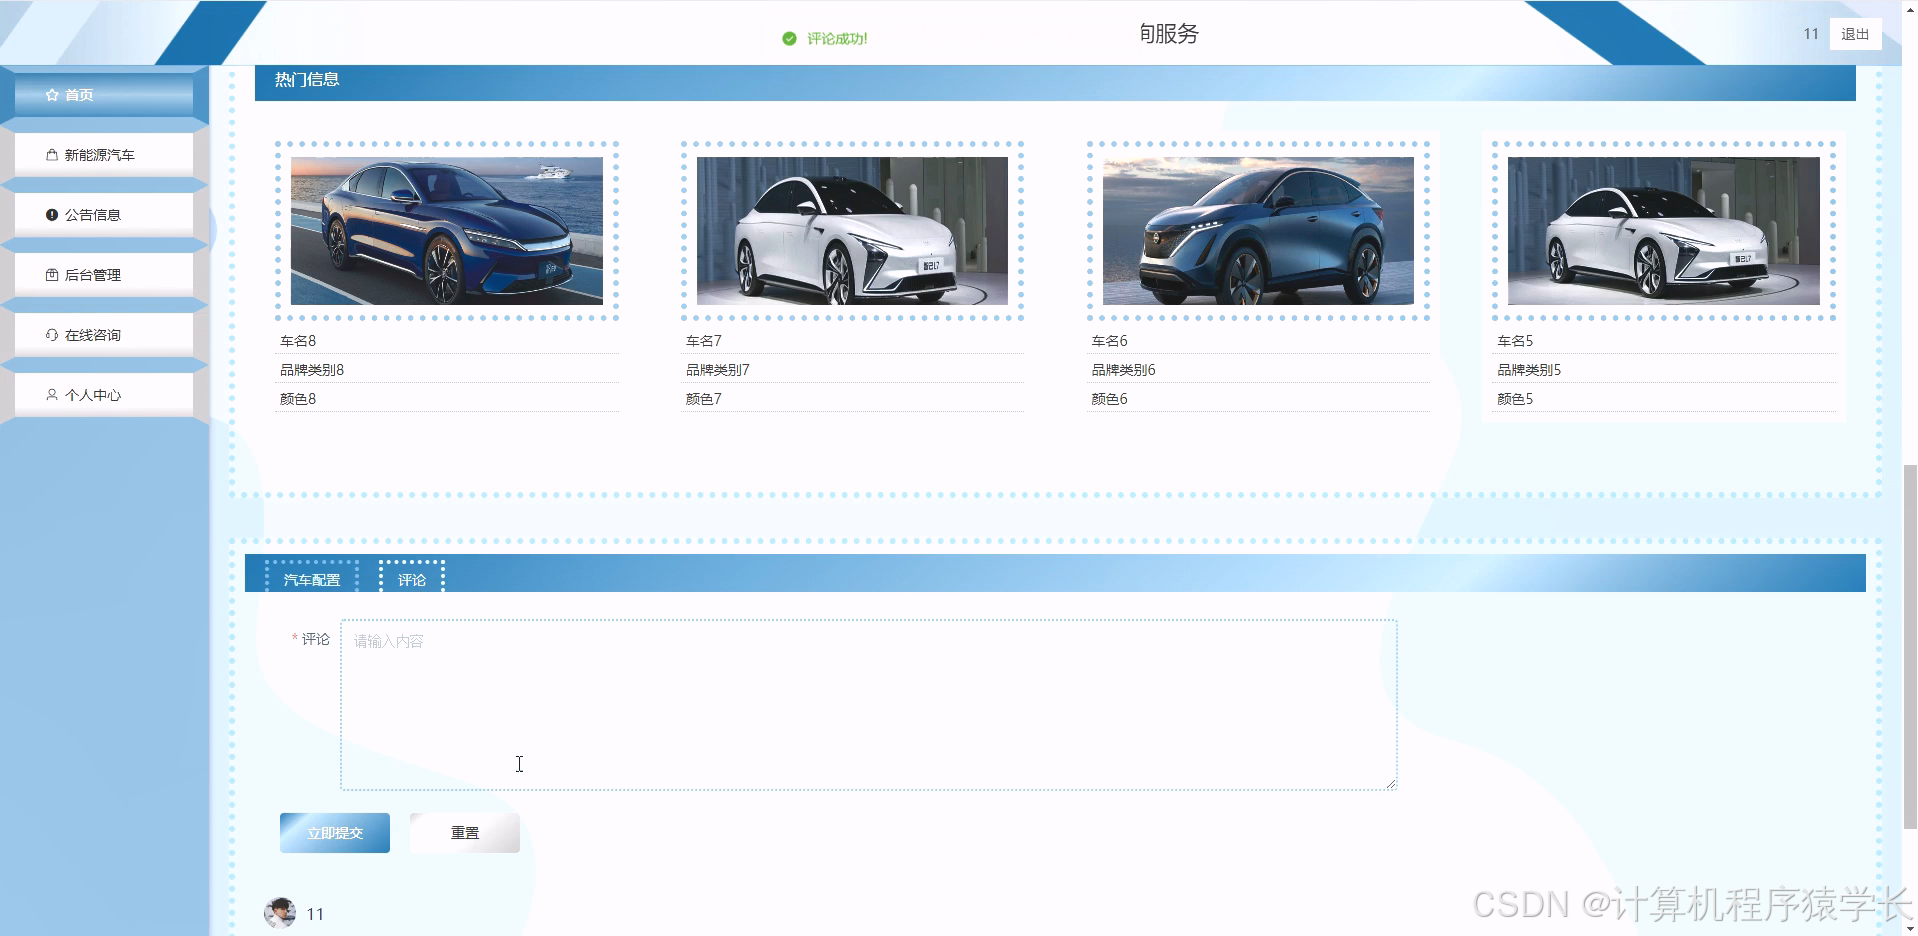Open 在线咨询 in the sidebar

[x=104, y=335]
